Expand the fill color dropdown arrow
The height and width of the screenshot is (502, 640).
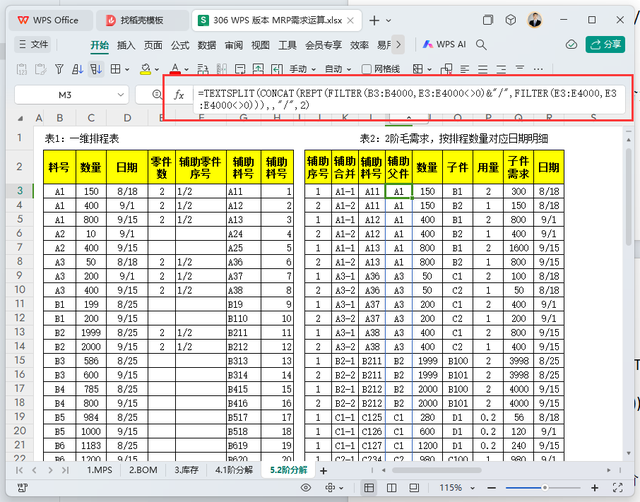tap(157, 69)
